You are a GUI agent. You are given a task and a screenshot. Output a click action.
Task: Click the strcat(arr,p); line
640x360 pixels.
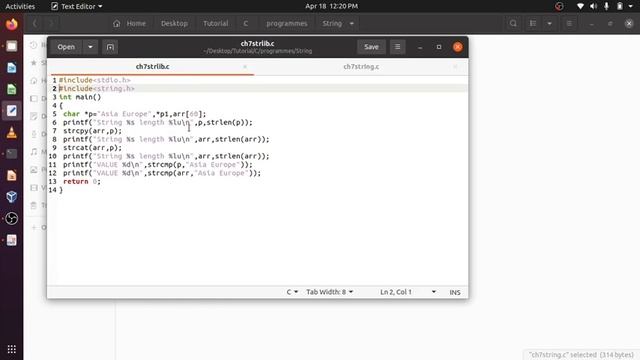(x=93, y=148)
